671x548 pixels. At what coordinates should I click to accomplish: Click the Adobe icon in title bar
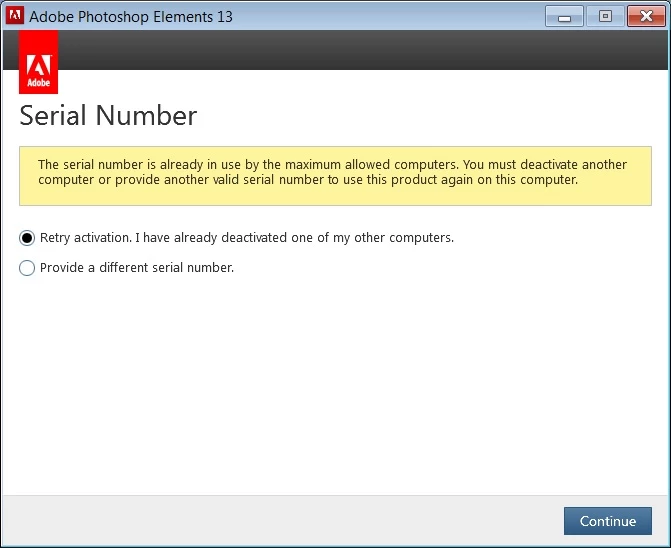coord(15,16)
